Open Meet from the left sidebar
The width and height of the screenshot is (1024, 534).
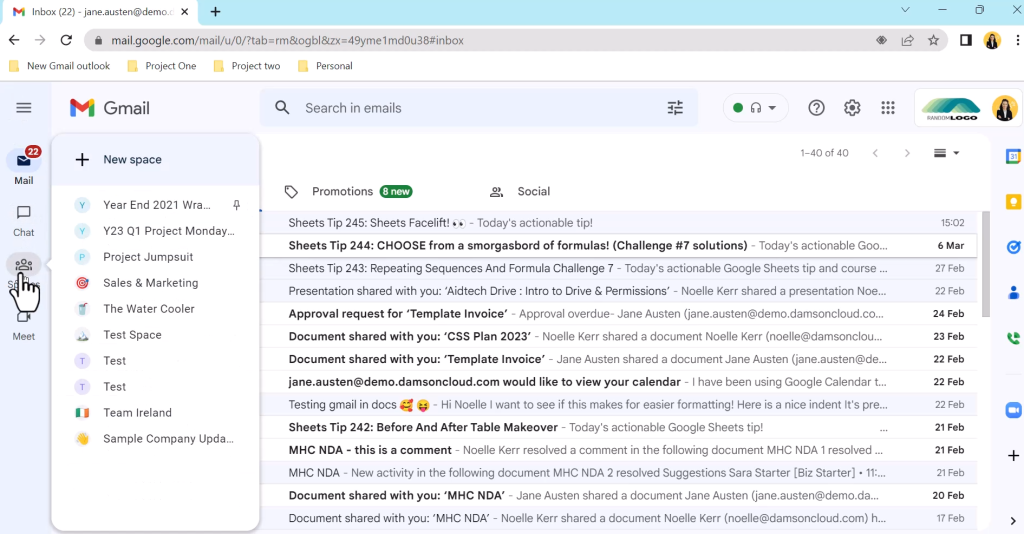pos(24,325)
